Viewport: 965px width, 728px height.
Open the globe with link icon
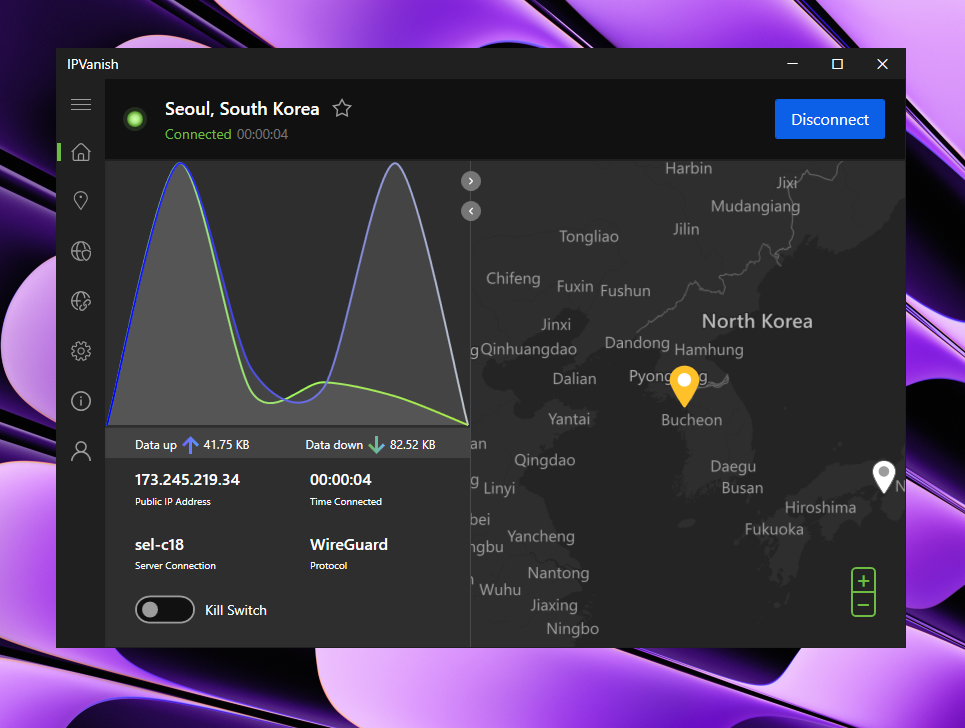point(81,301)
